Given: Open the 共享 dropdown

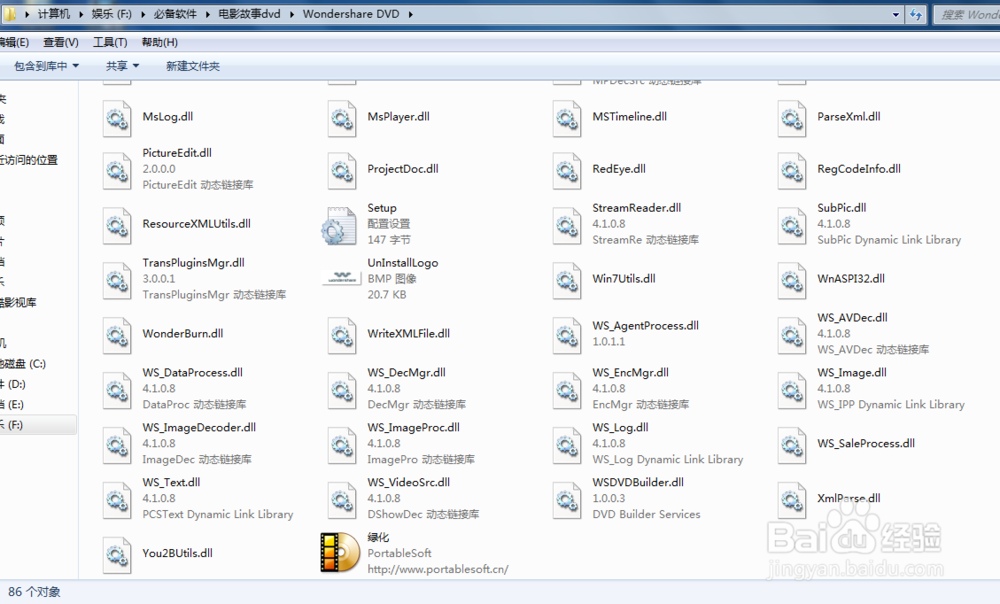Looking at the screenshot, I should [122, 66].
